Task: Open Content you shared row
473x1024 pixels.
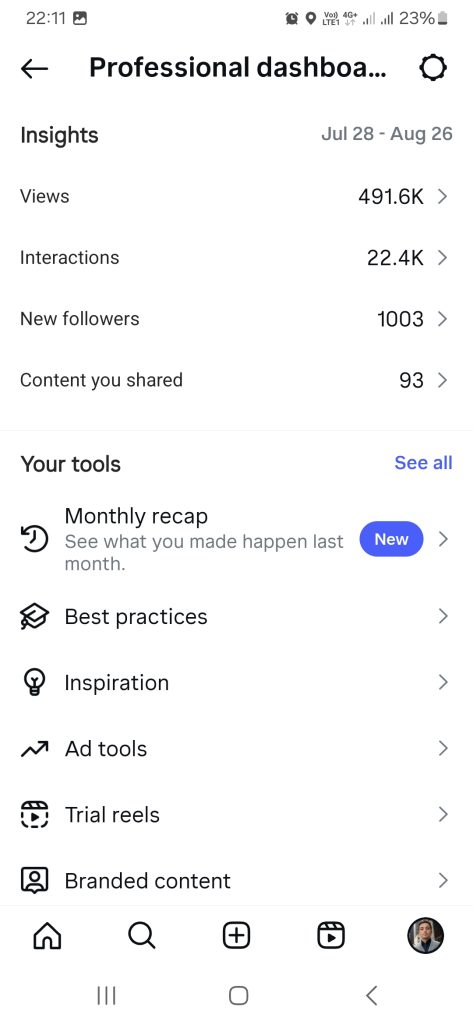Action: click(236, 380)
